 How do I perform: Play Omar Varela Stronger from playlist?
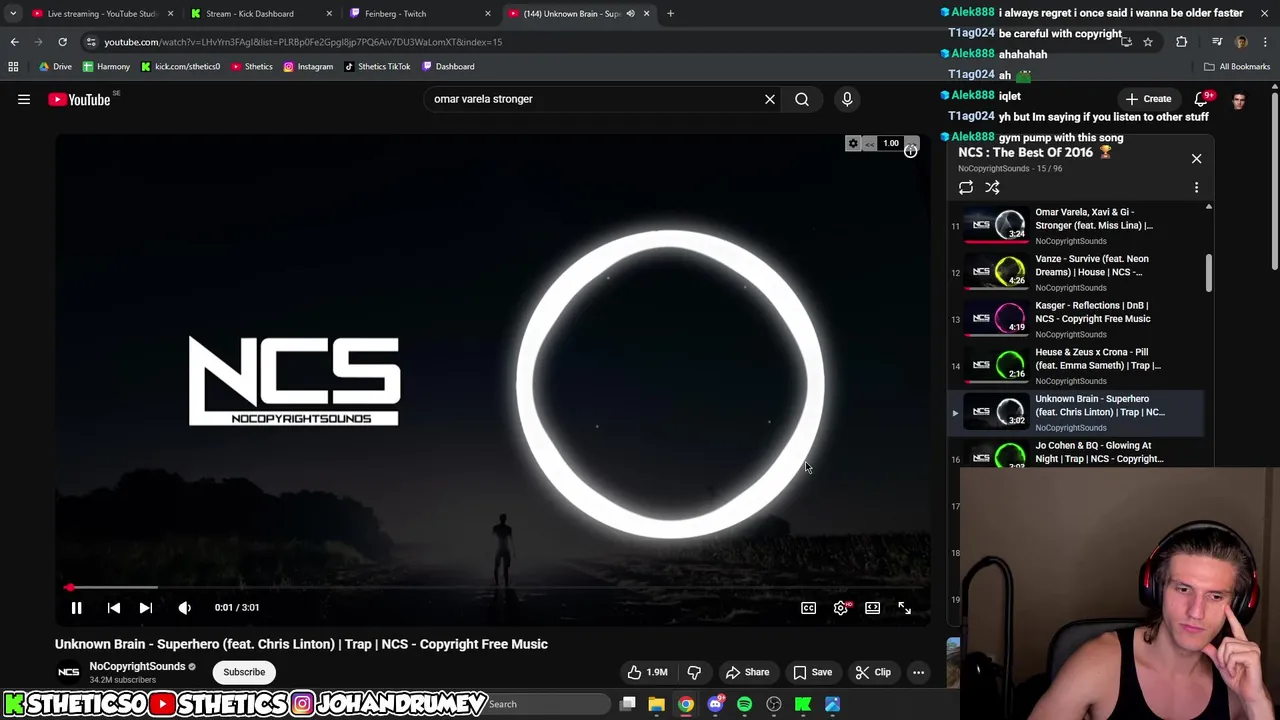pos(1078,226)
